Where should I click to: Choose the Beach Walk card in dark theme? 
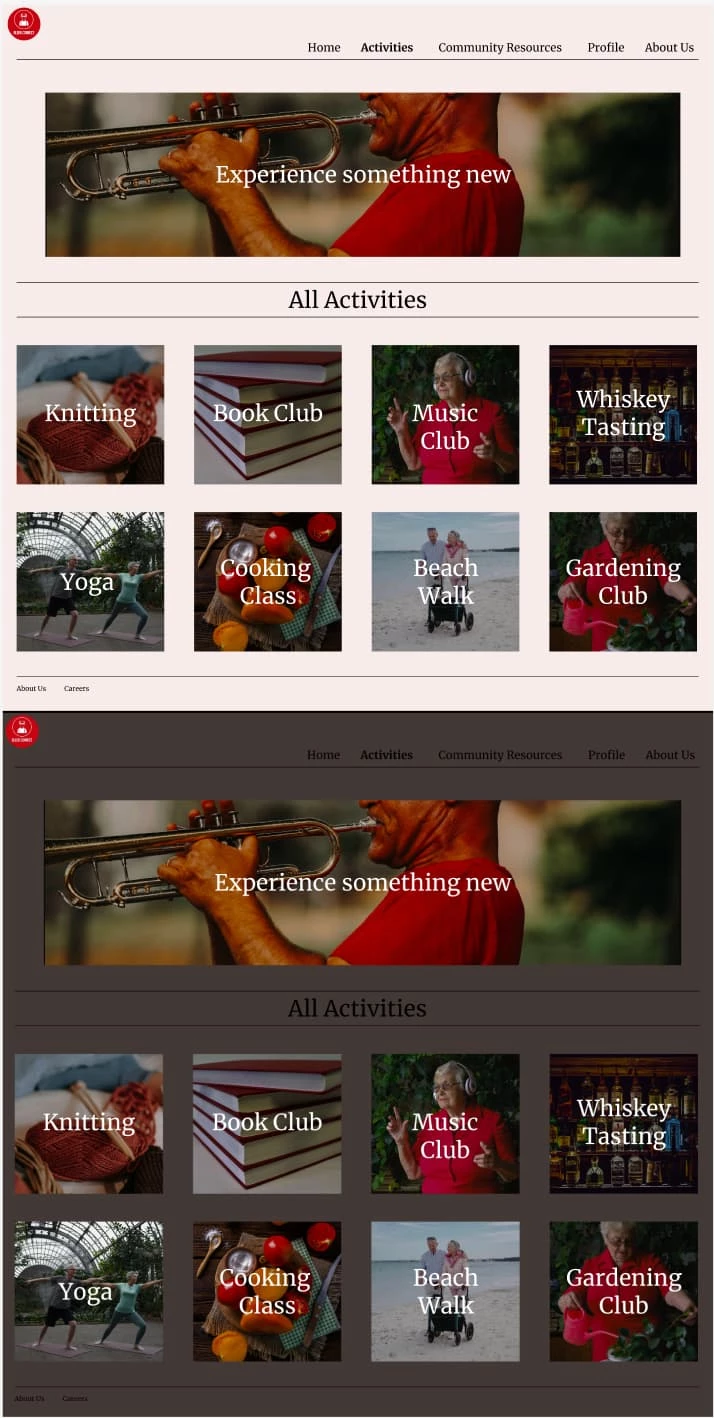click(445, 1291)
